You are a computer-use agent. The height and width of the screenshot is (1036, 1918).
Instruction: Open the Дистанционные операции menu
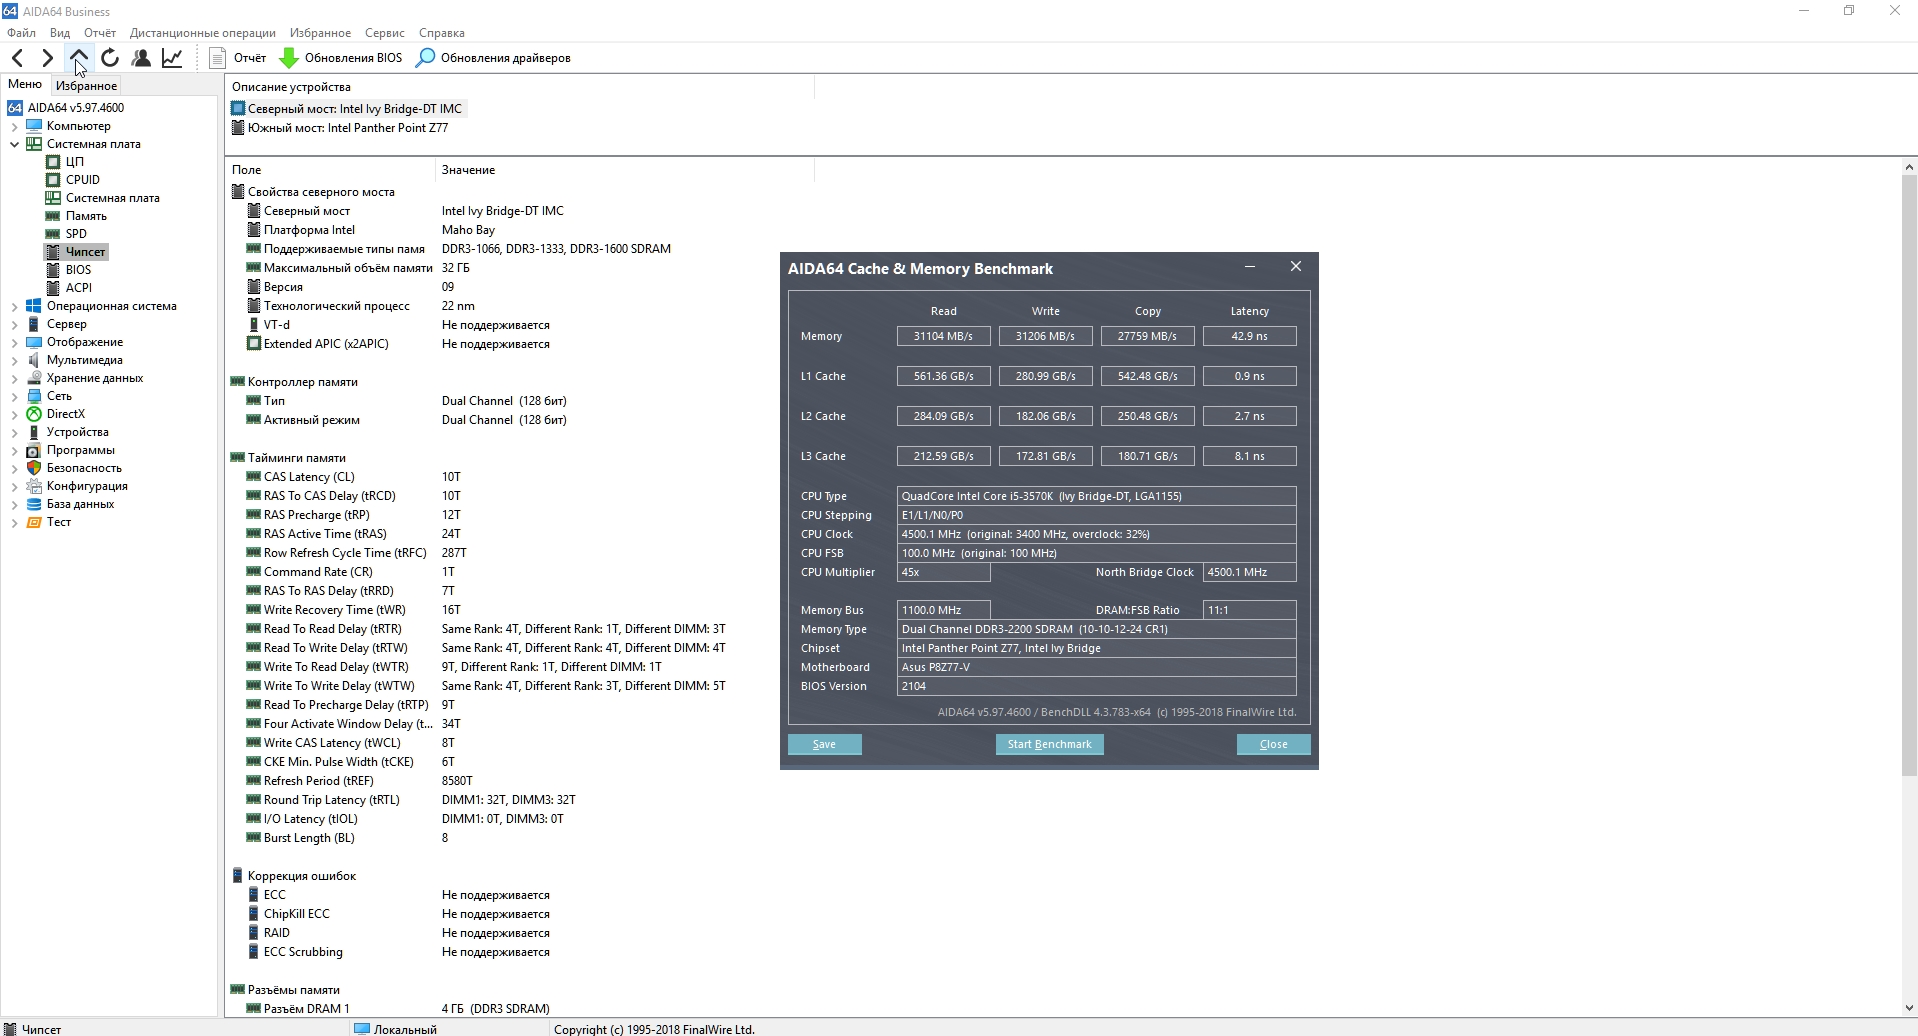click(203, 33)
